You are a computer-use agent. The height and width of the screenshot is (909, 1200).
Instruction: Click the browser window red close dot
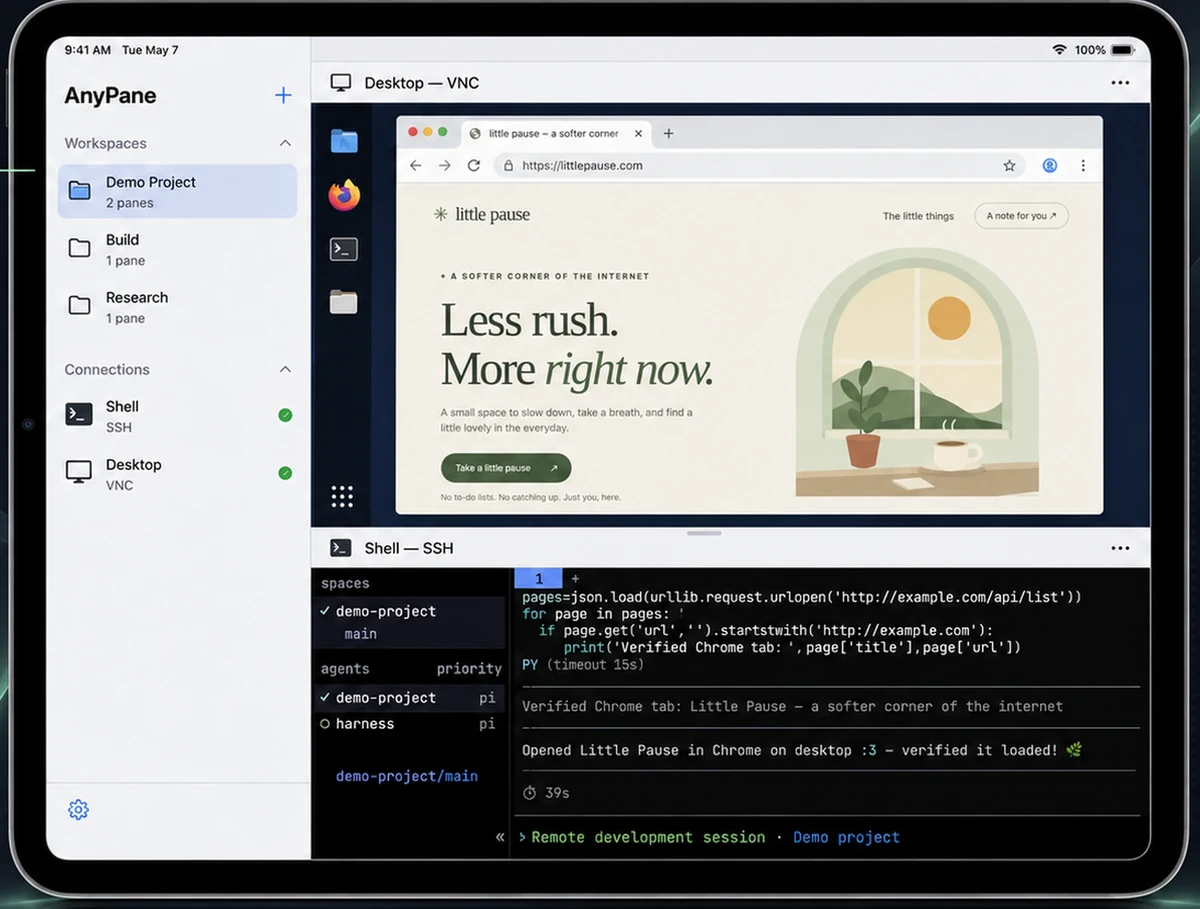(x=413, y=132)
